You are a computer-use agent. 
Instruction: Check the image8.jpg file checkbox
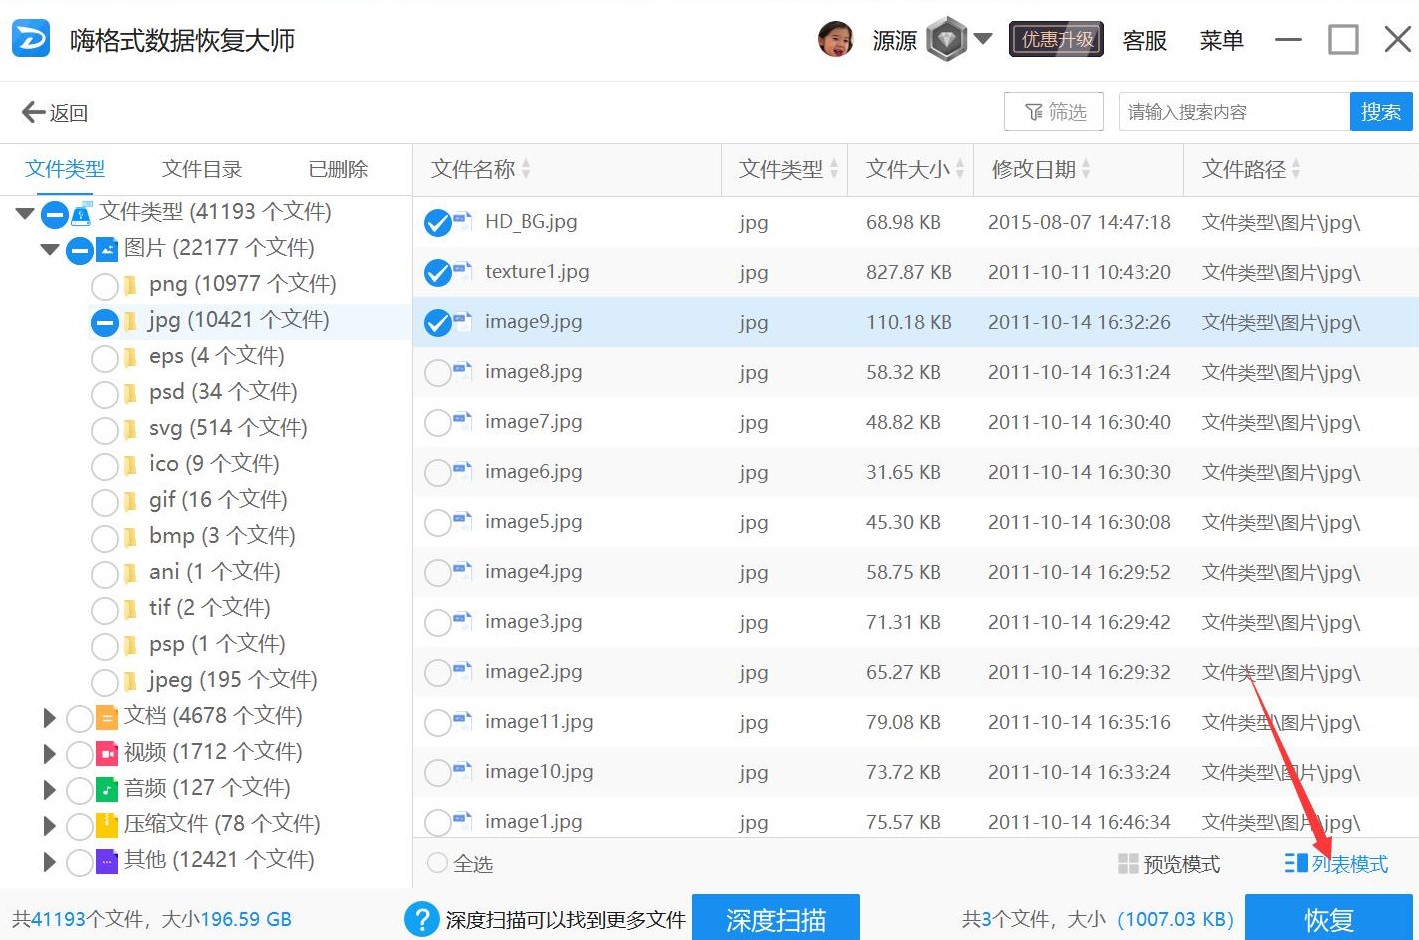click(x=437, y=372)
